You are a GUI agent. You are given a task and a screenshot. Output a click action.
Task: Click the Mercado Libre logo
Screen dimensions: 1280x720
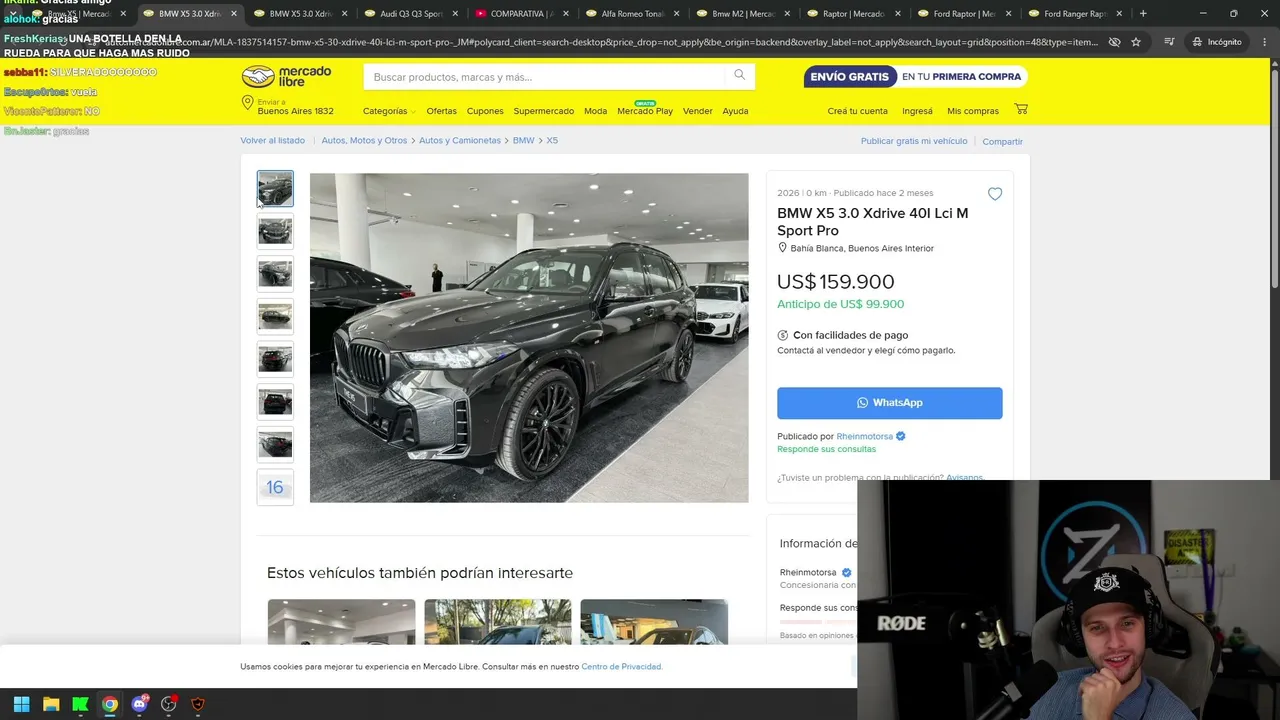(x=286, y=77)
